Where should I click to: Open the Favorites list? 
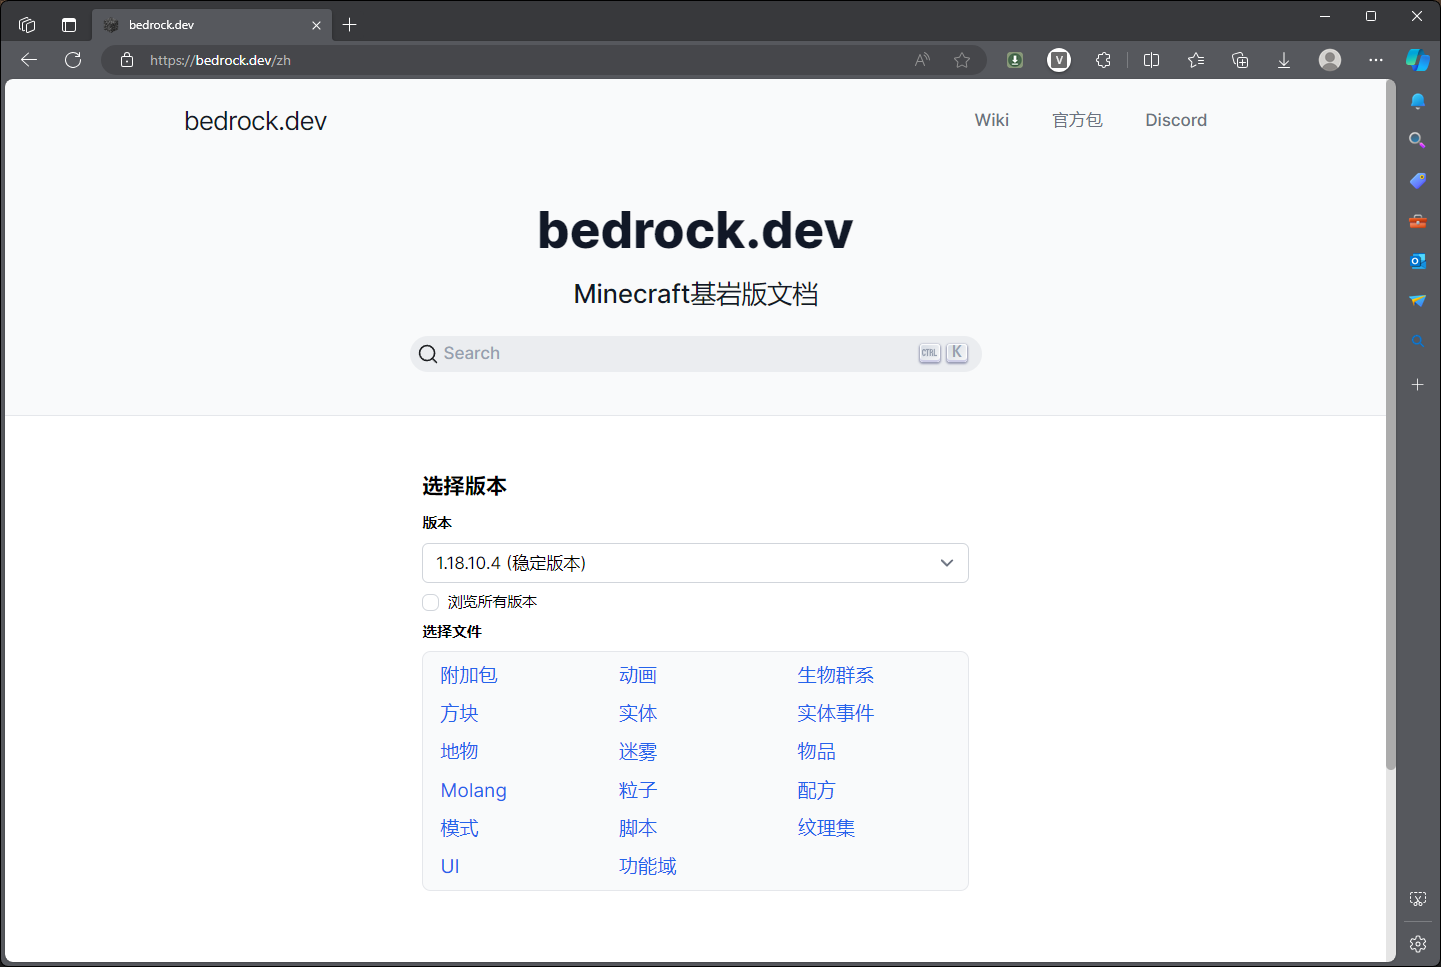tap(1196, 60)
